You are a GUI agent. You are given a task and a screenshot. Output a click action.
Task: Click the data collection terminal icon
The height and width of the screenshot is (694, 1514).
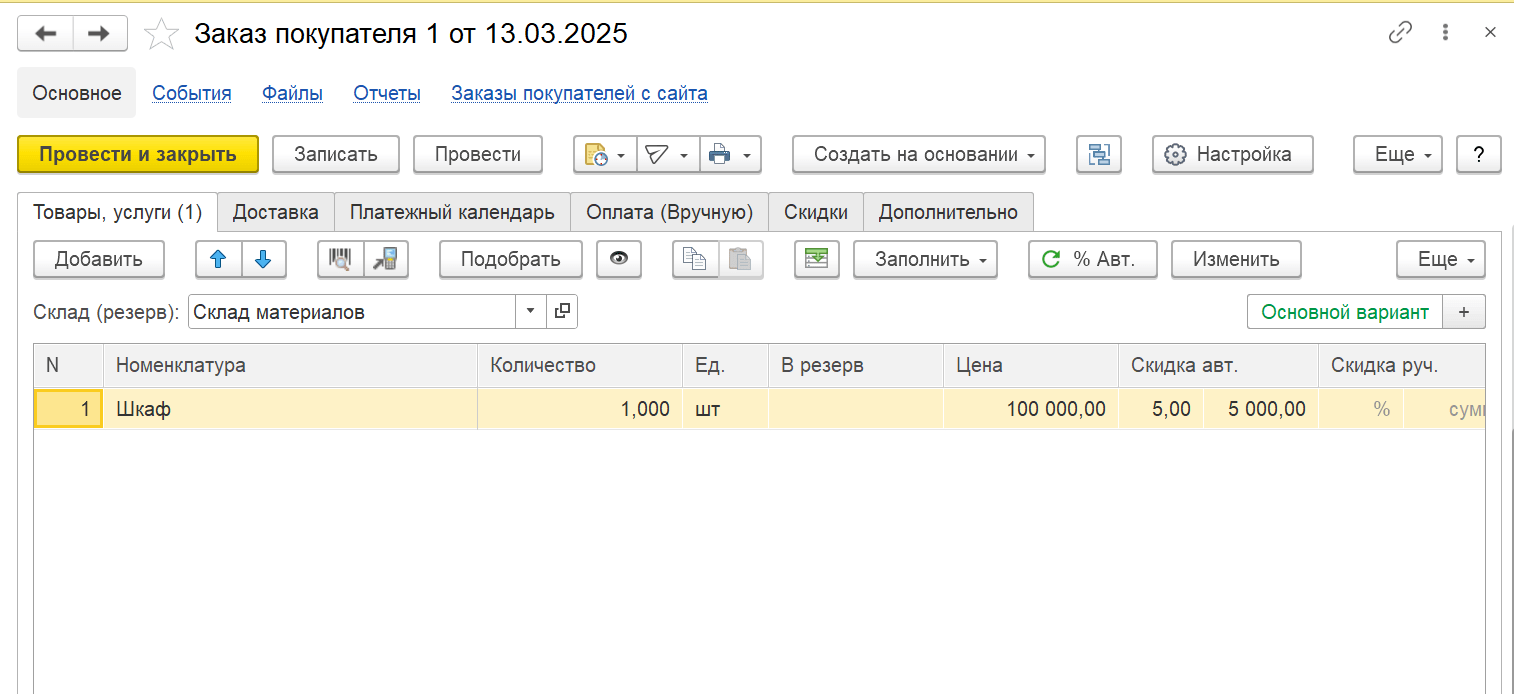tap(385, 259)
